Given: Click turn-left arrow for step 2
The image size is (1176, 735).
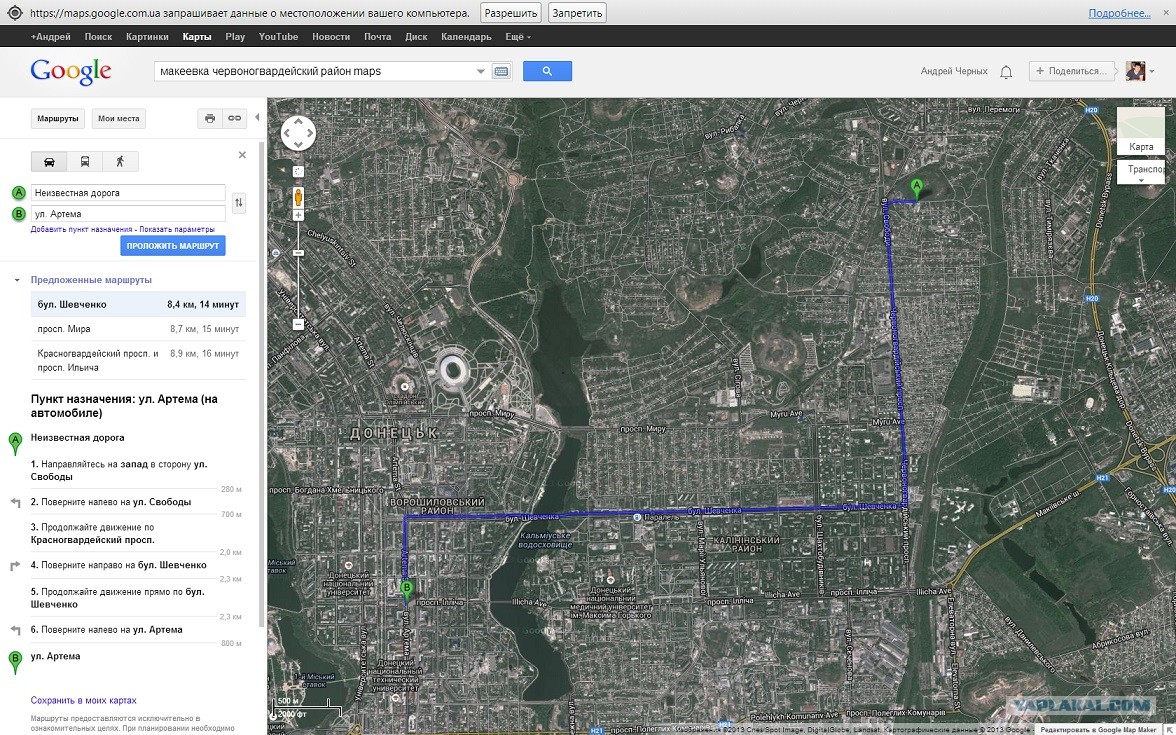Looking at the screenshot, I should click(15, 503).
